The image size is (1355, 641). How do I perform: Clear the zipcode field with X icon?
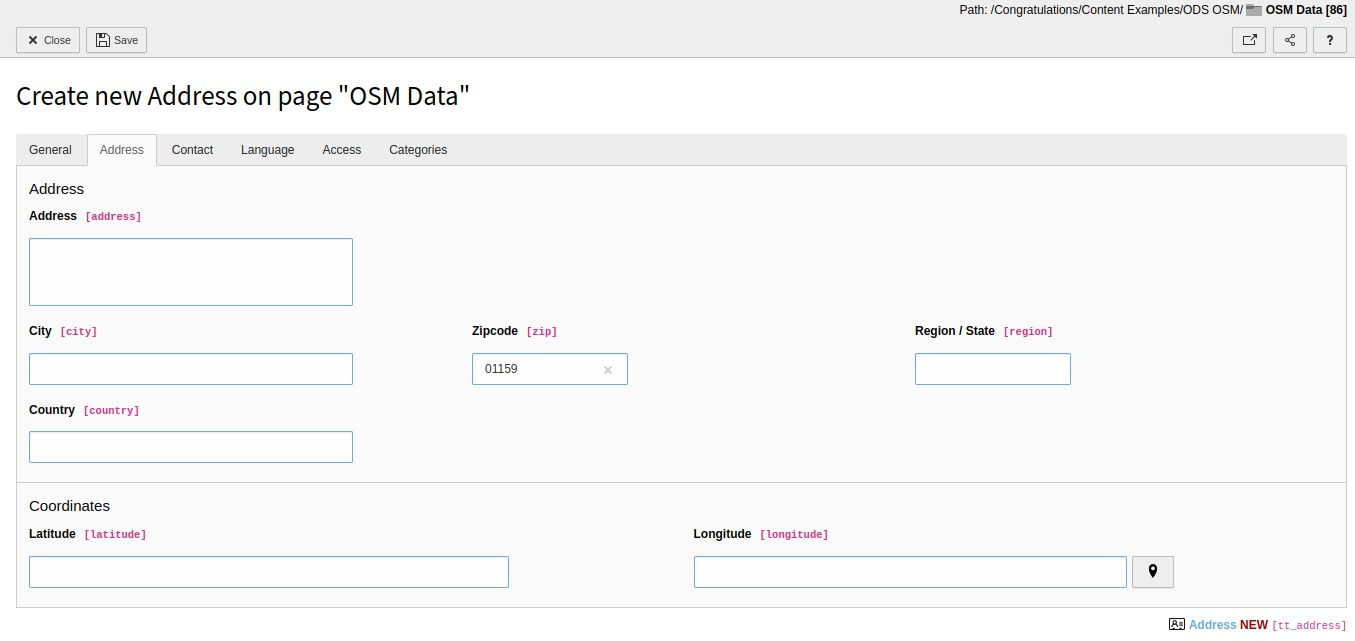point(608,370)
